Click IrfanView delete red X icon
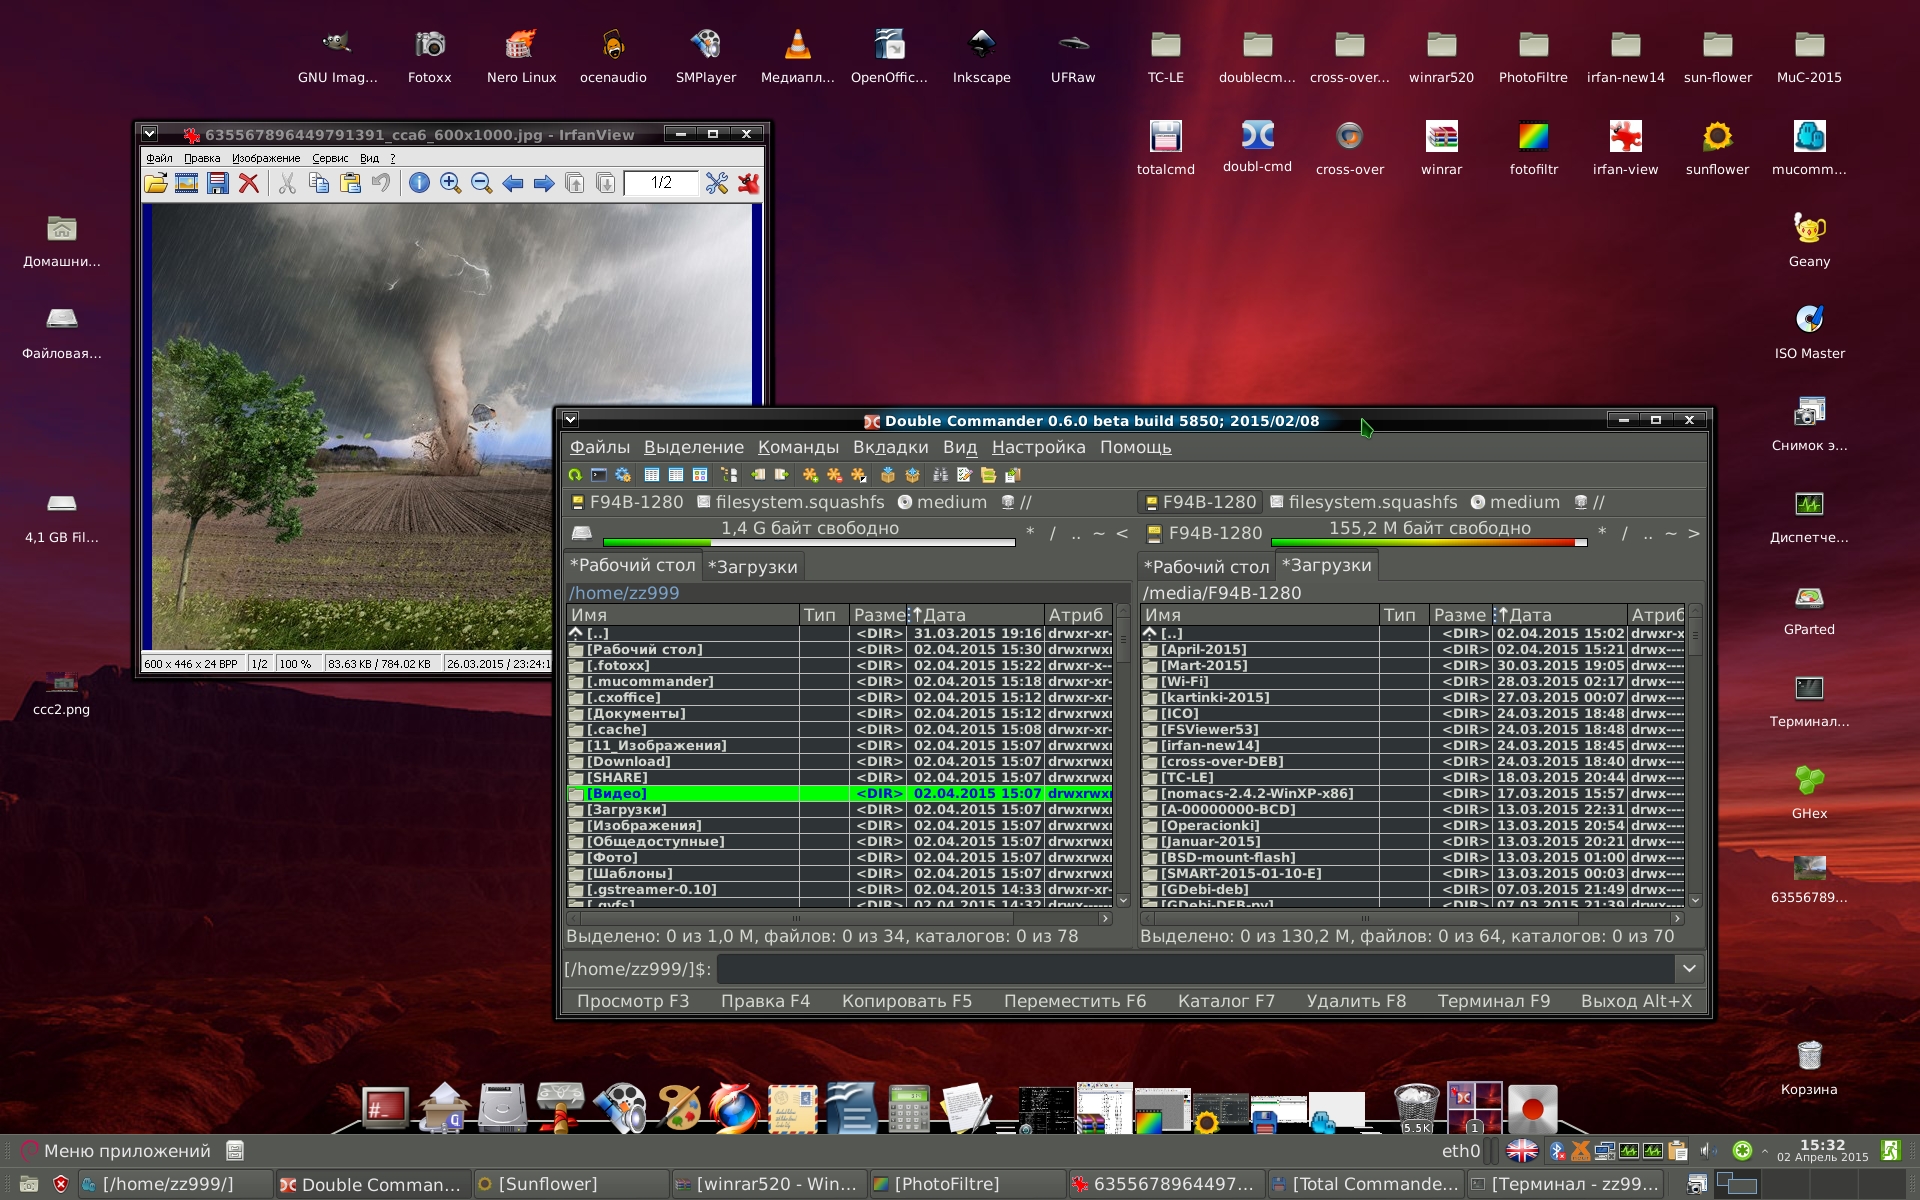The image size is (1920, 1200). coord(248,183)
